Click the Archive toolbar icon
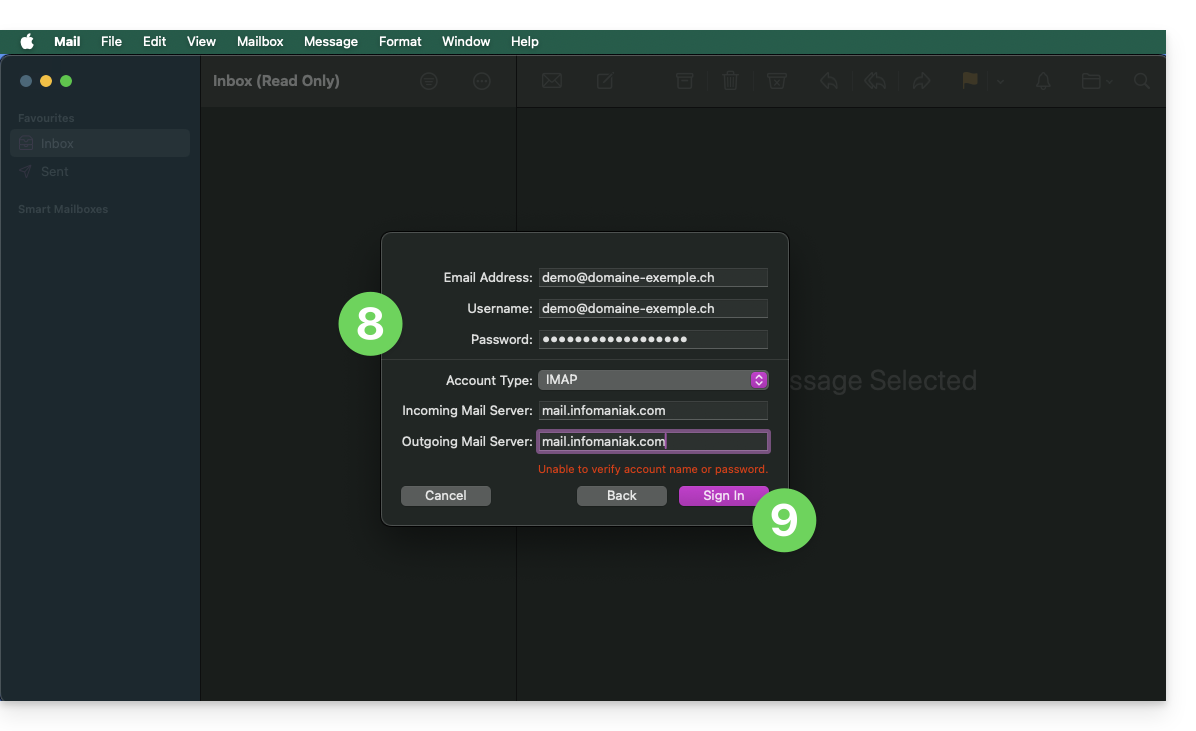The image size is (1196, 731). [684, 81]
